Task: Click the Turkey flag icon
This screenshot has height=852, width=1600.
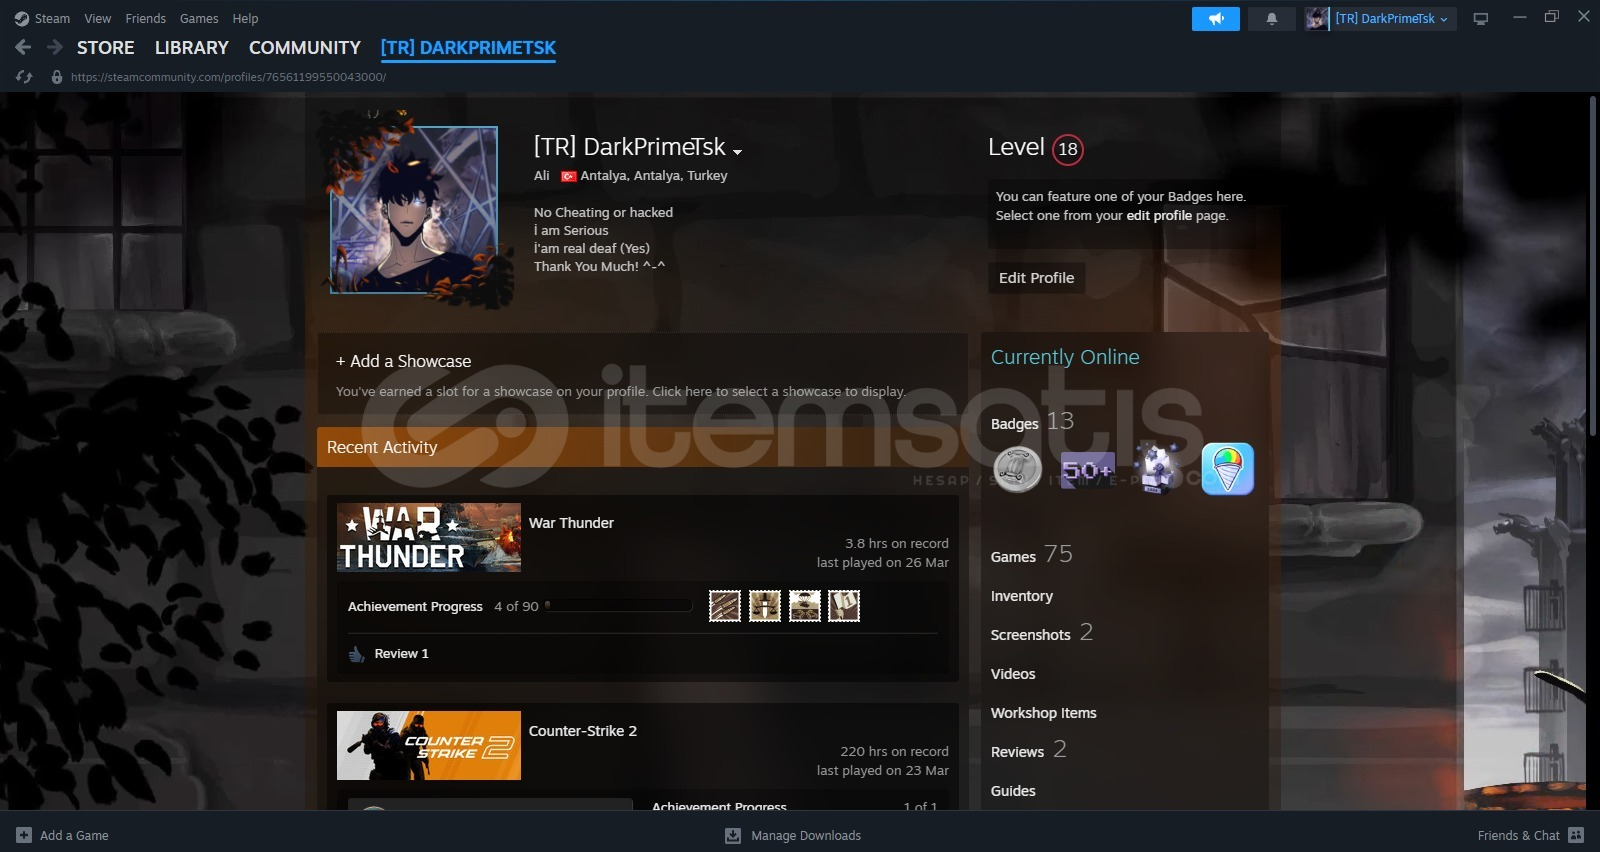Action: [568, 176]
